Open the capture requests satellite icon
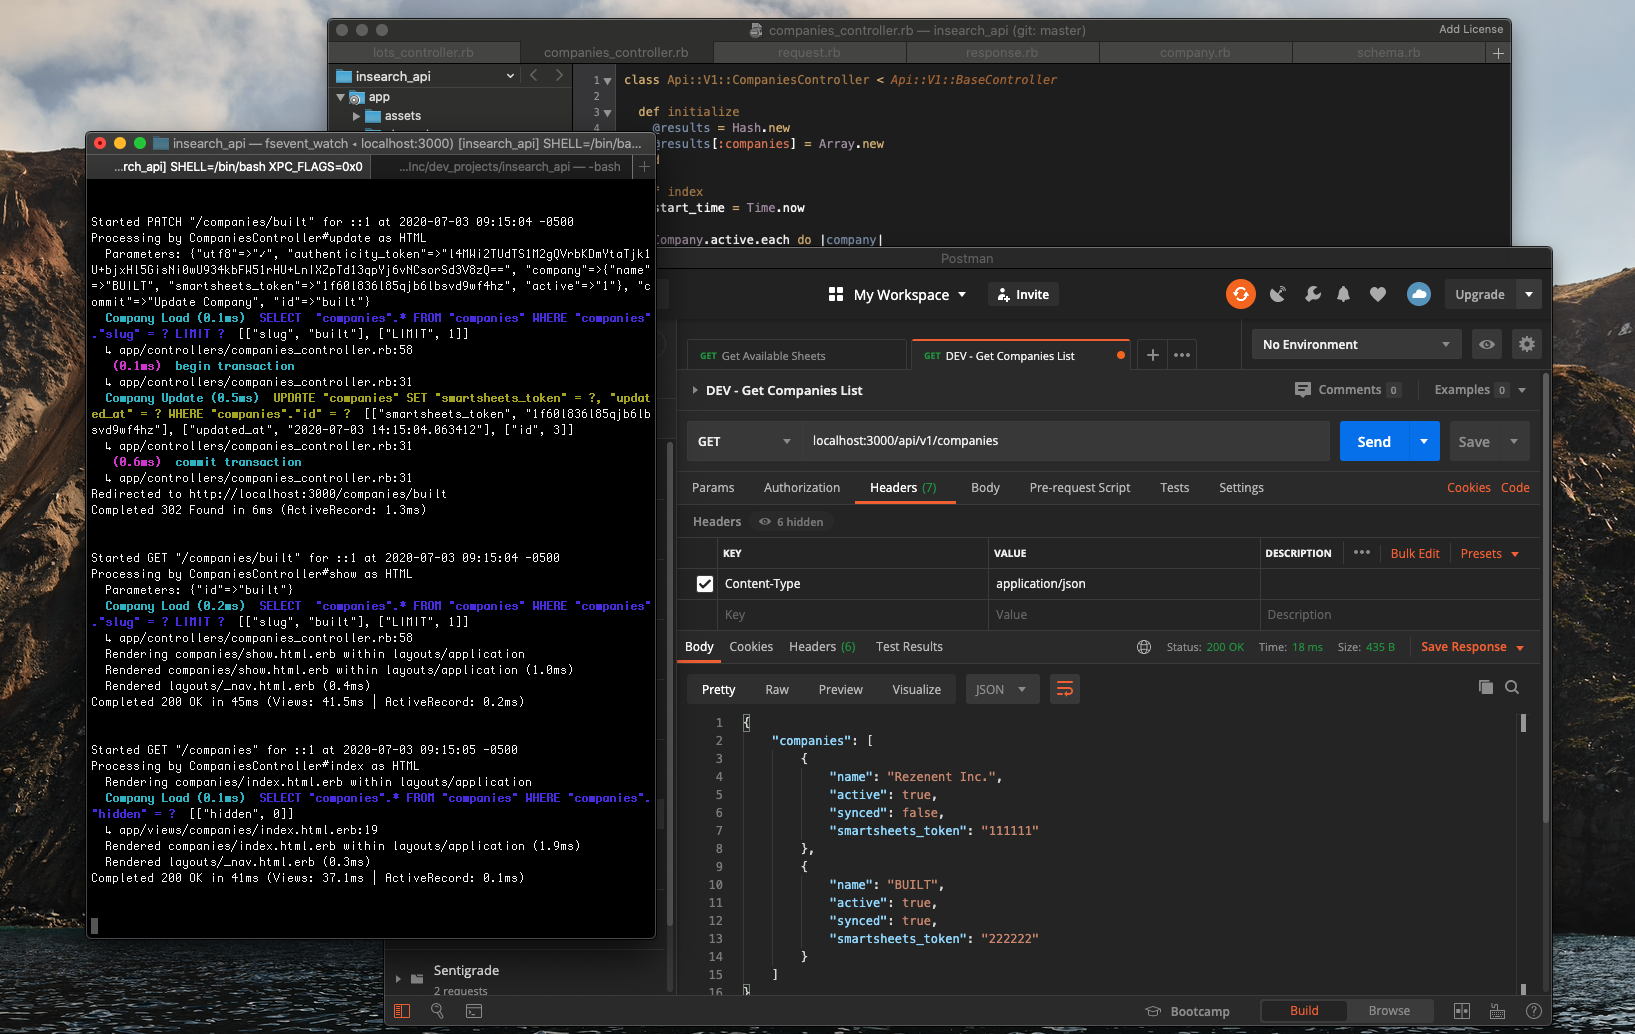 pyautogui.click(x=1277, y=294)
